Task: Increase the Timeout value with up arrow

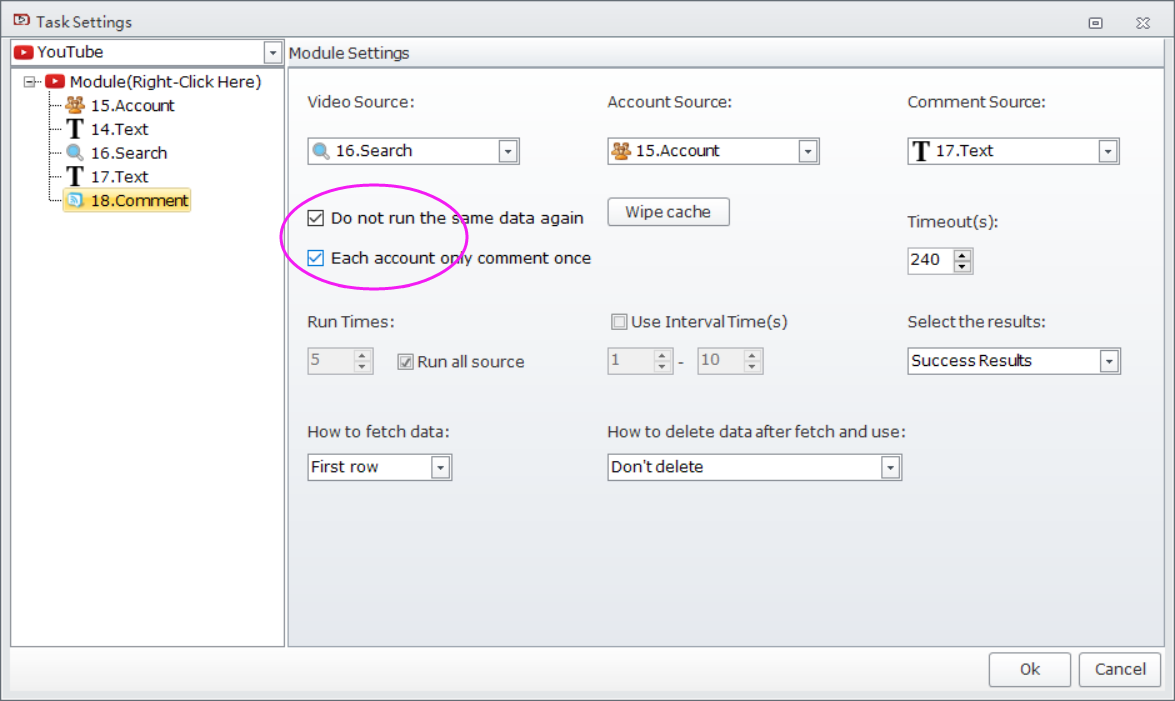Action: point(962,255)
